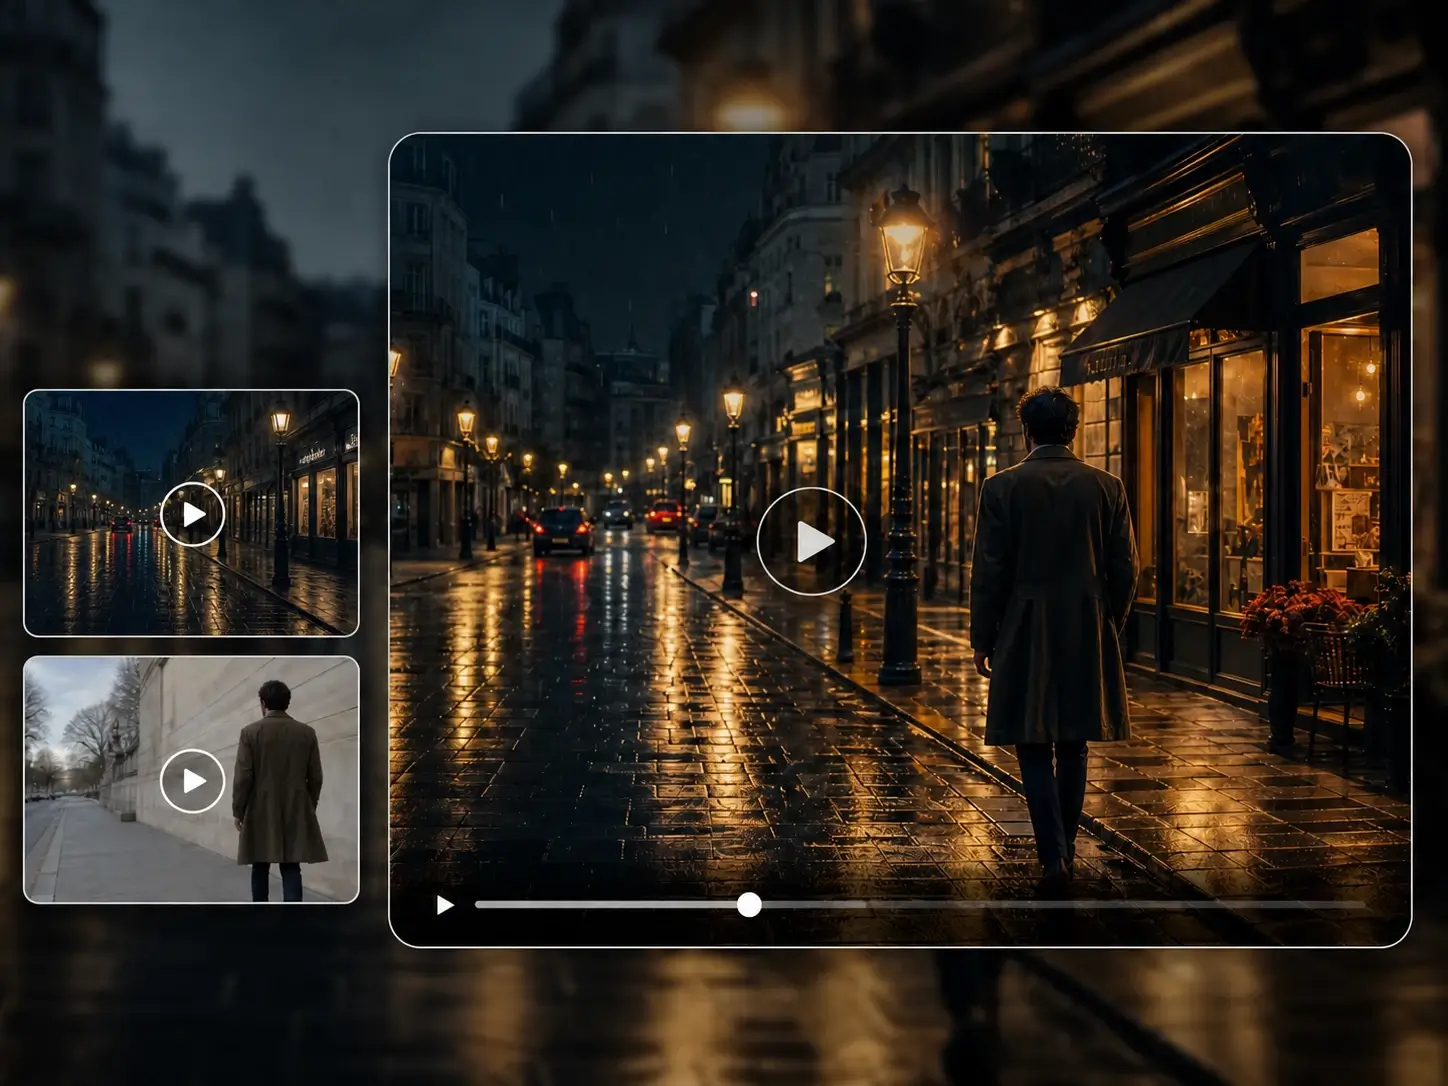The height and width of the screenshot is (1086, 1448).
Task: Click the black awning above the shop
Action: coord(1160,320)
